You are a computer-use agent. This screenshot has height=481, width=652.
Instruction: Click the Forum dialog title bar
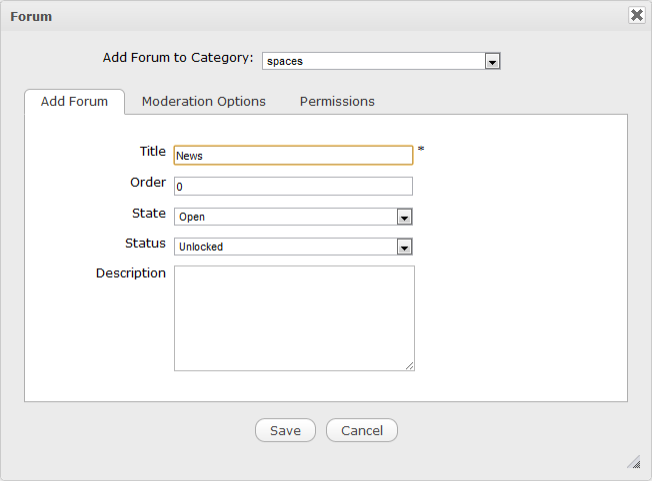[x=300, y=16]
